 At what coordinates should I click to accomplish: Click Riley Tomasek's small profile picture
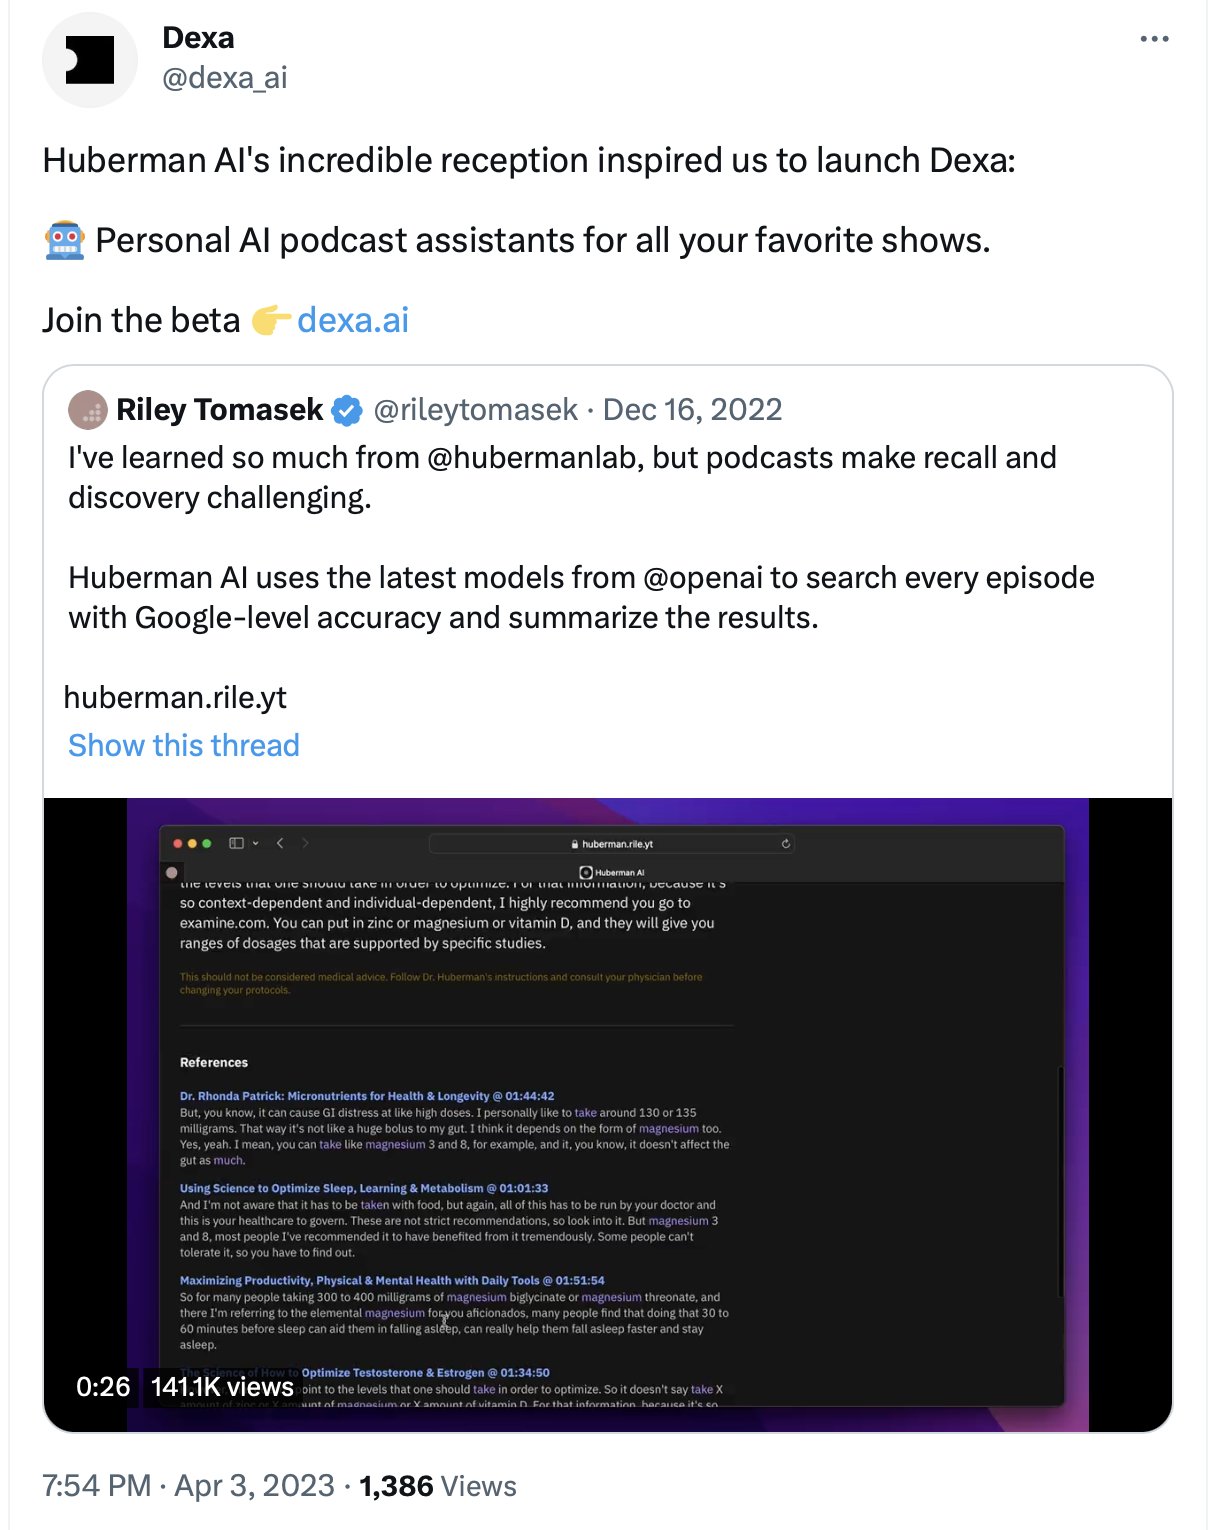coord(88,410)
